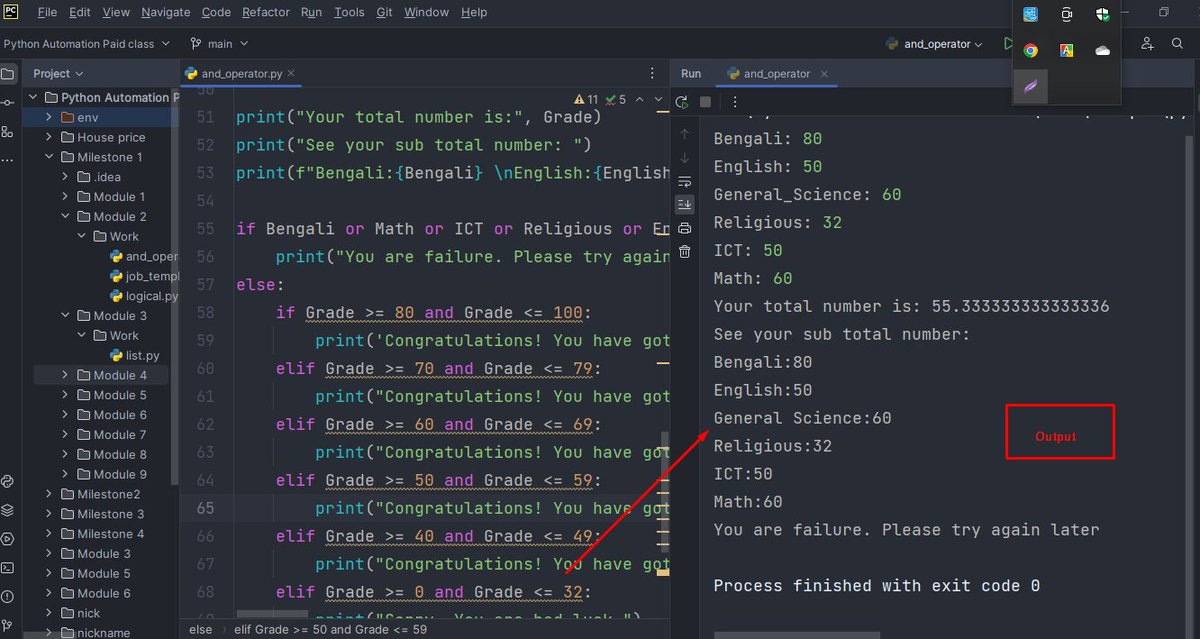Viewport: 1200px width, 639px height.
Task: Click the down arrow in console gutter
Action: [684, 158]
